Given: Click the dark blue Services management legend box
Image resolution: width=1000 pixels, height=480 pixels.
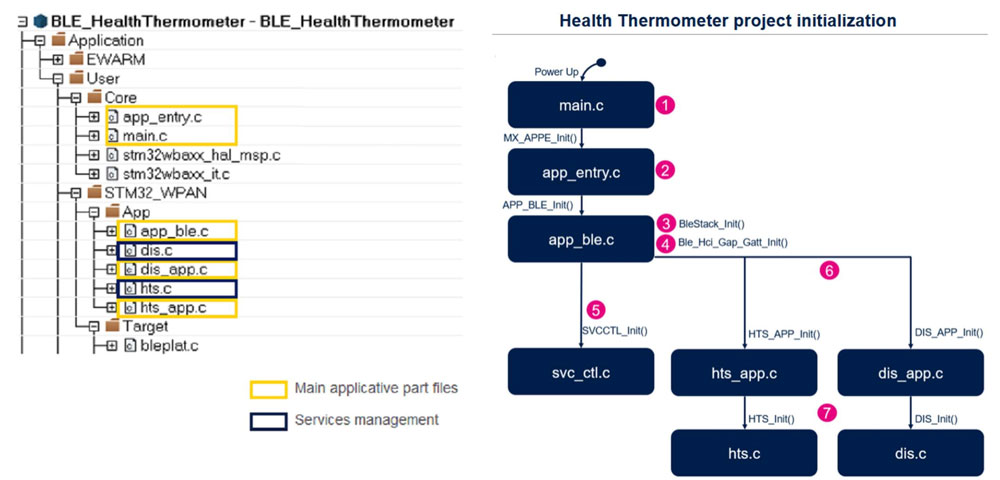Looking at the screenshot, I should [268, 421].
